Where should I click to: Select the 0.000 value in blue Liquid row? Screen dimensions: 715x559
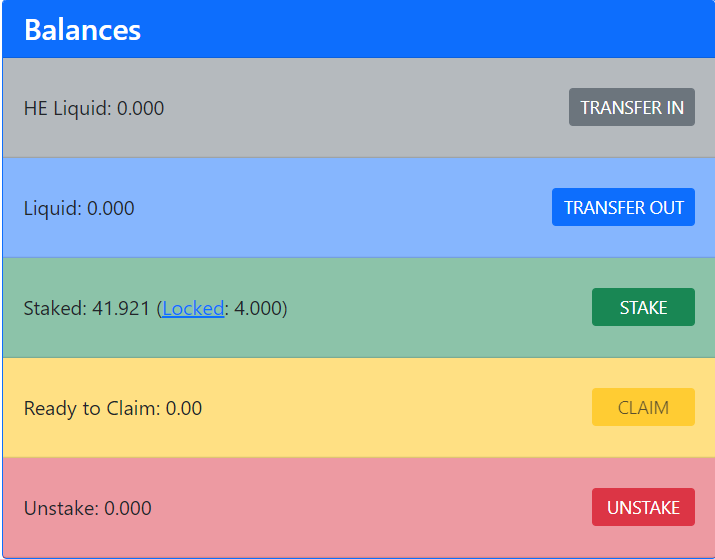click(111, 208)
